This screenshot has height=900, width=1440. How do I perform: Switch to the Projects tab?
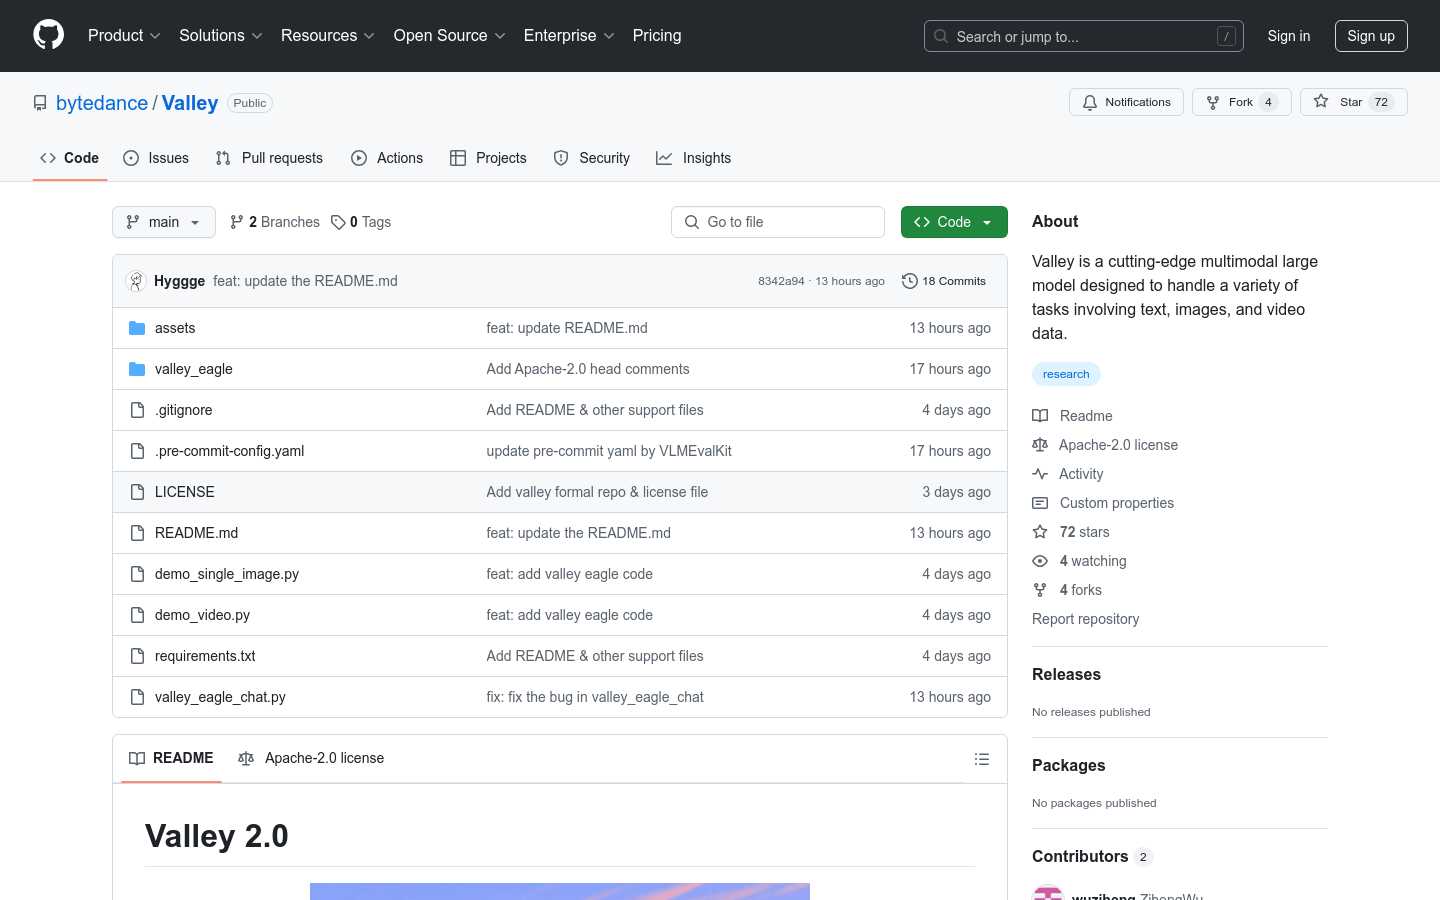pos(488,158)
